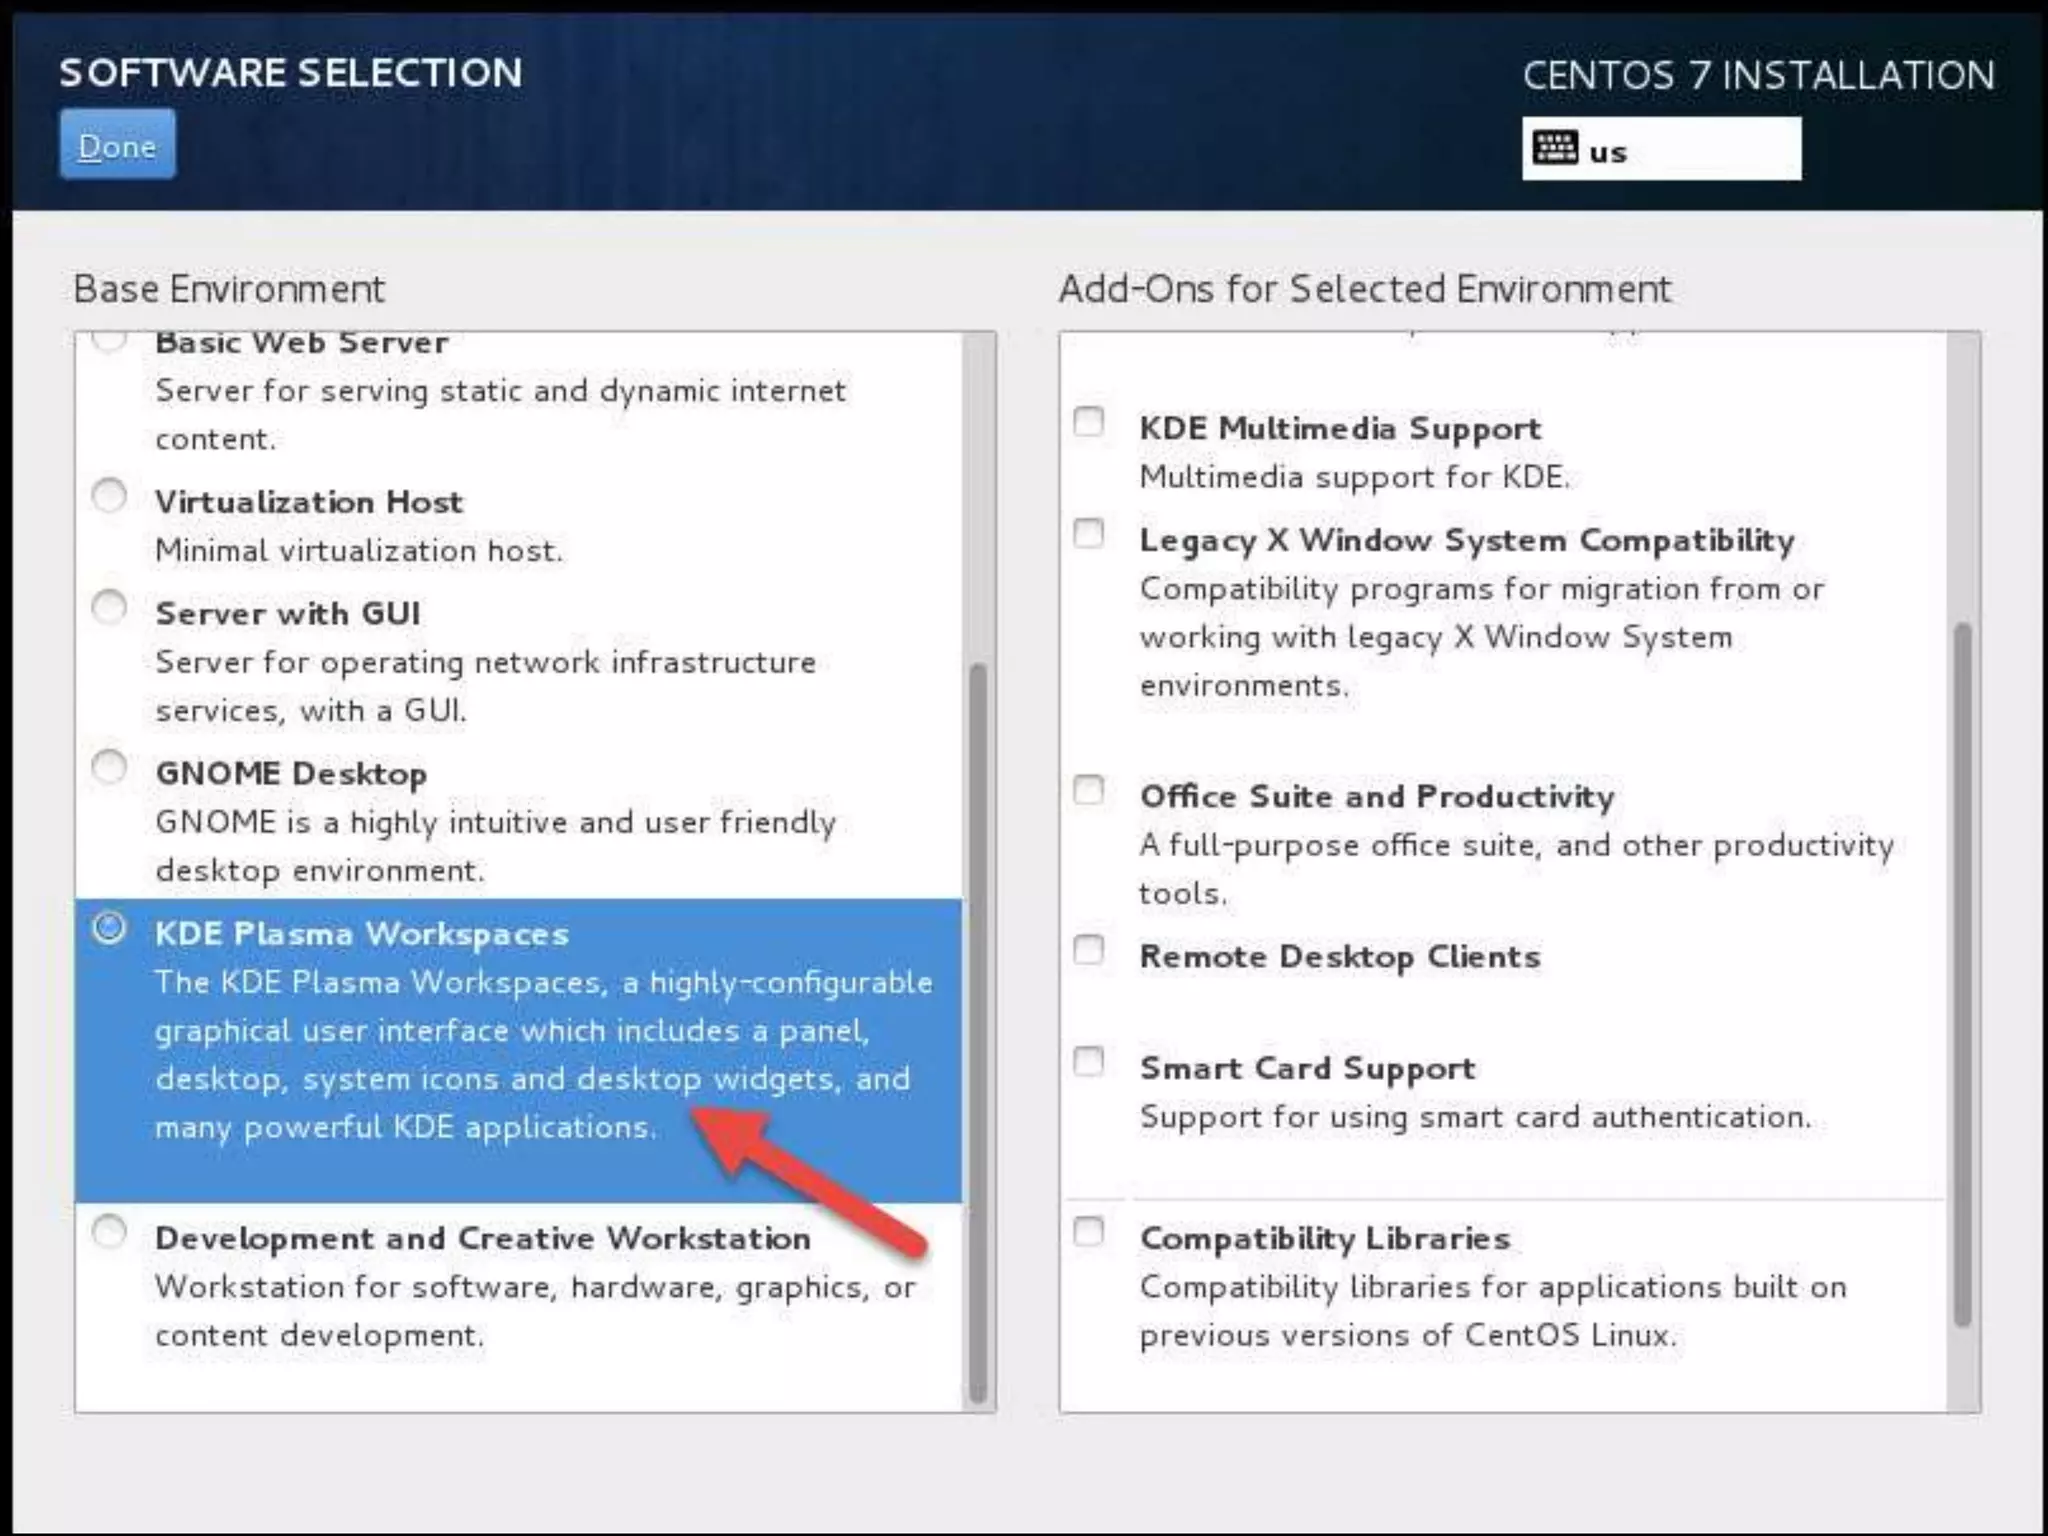Click the Add-Ons list scrollbar thumb
The height and width of the screenshot is (1536, 2048).
coord(1962,975)
